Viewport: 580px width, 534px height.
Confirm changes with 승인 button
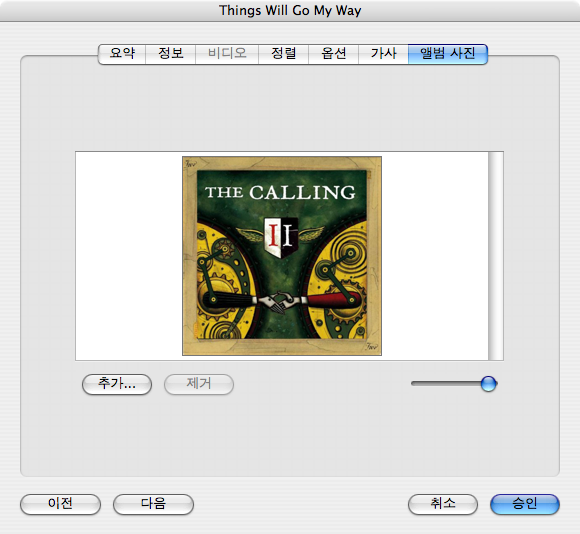(x=525, y=504)
